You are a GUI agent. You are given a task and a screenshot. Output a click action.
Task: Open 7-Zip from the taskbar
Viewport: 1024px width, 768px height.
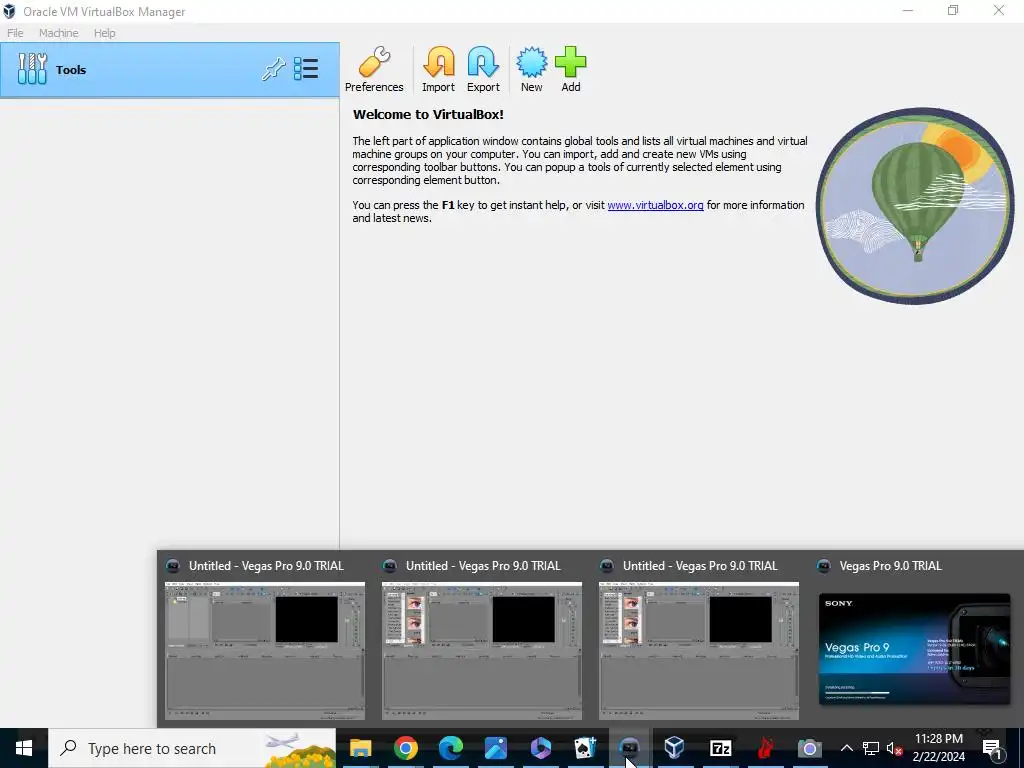[720, 748]
